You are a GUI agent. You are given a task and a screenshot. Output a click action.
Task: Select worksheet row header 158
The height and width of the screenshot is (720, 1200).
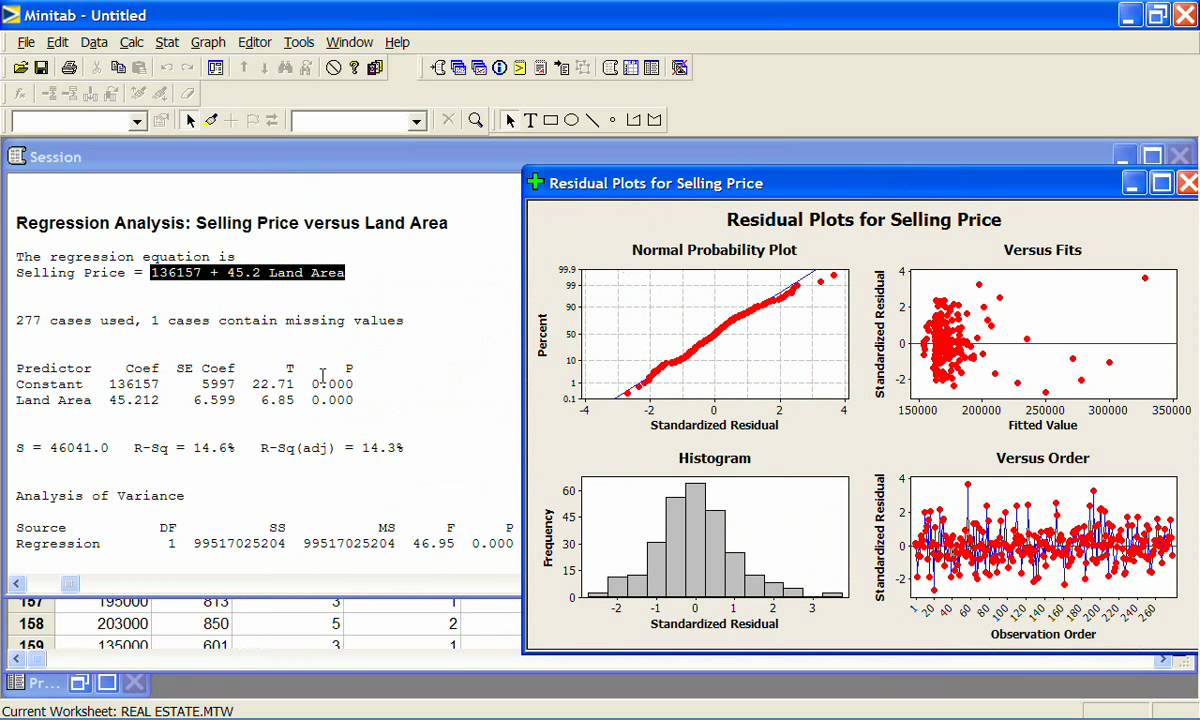31,623
